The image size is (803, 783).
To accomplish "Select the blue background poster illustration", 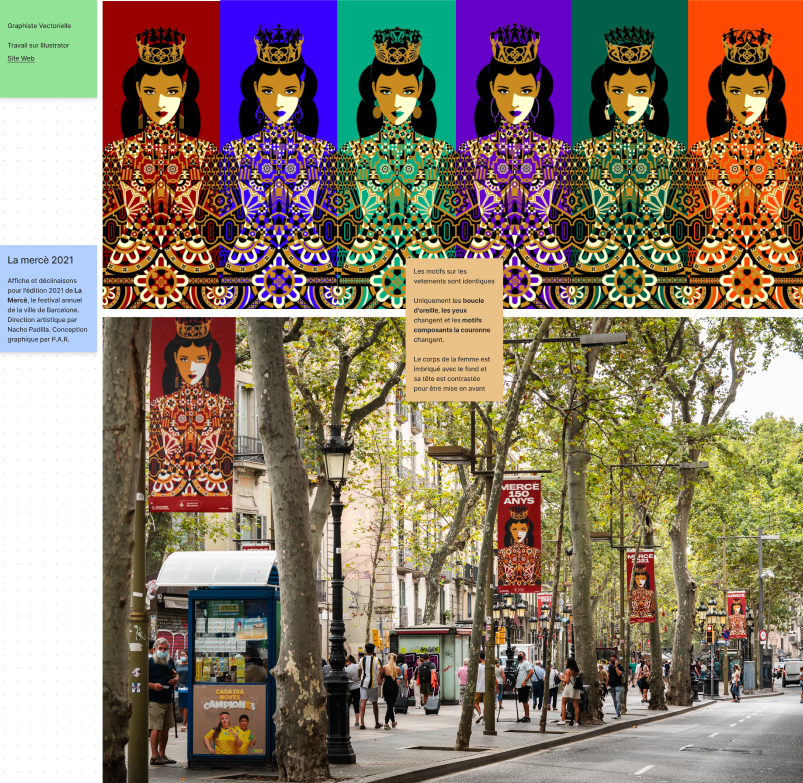I will point(279,155).
